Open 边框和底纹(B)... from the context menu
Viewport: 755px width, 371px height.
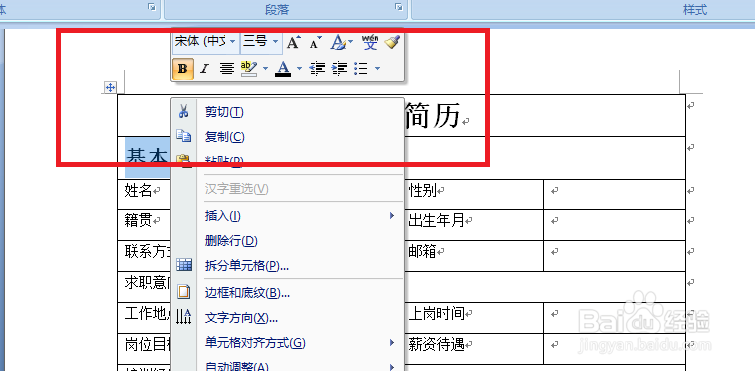[287, 293]
